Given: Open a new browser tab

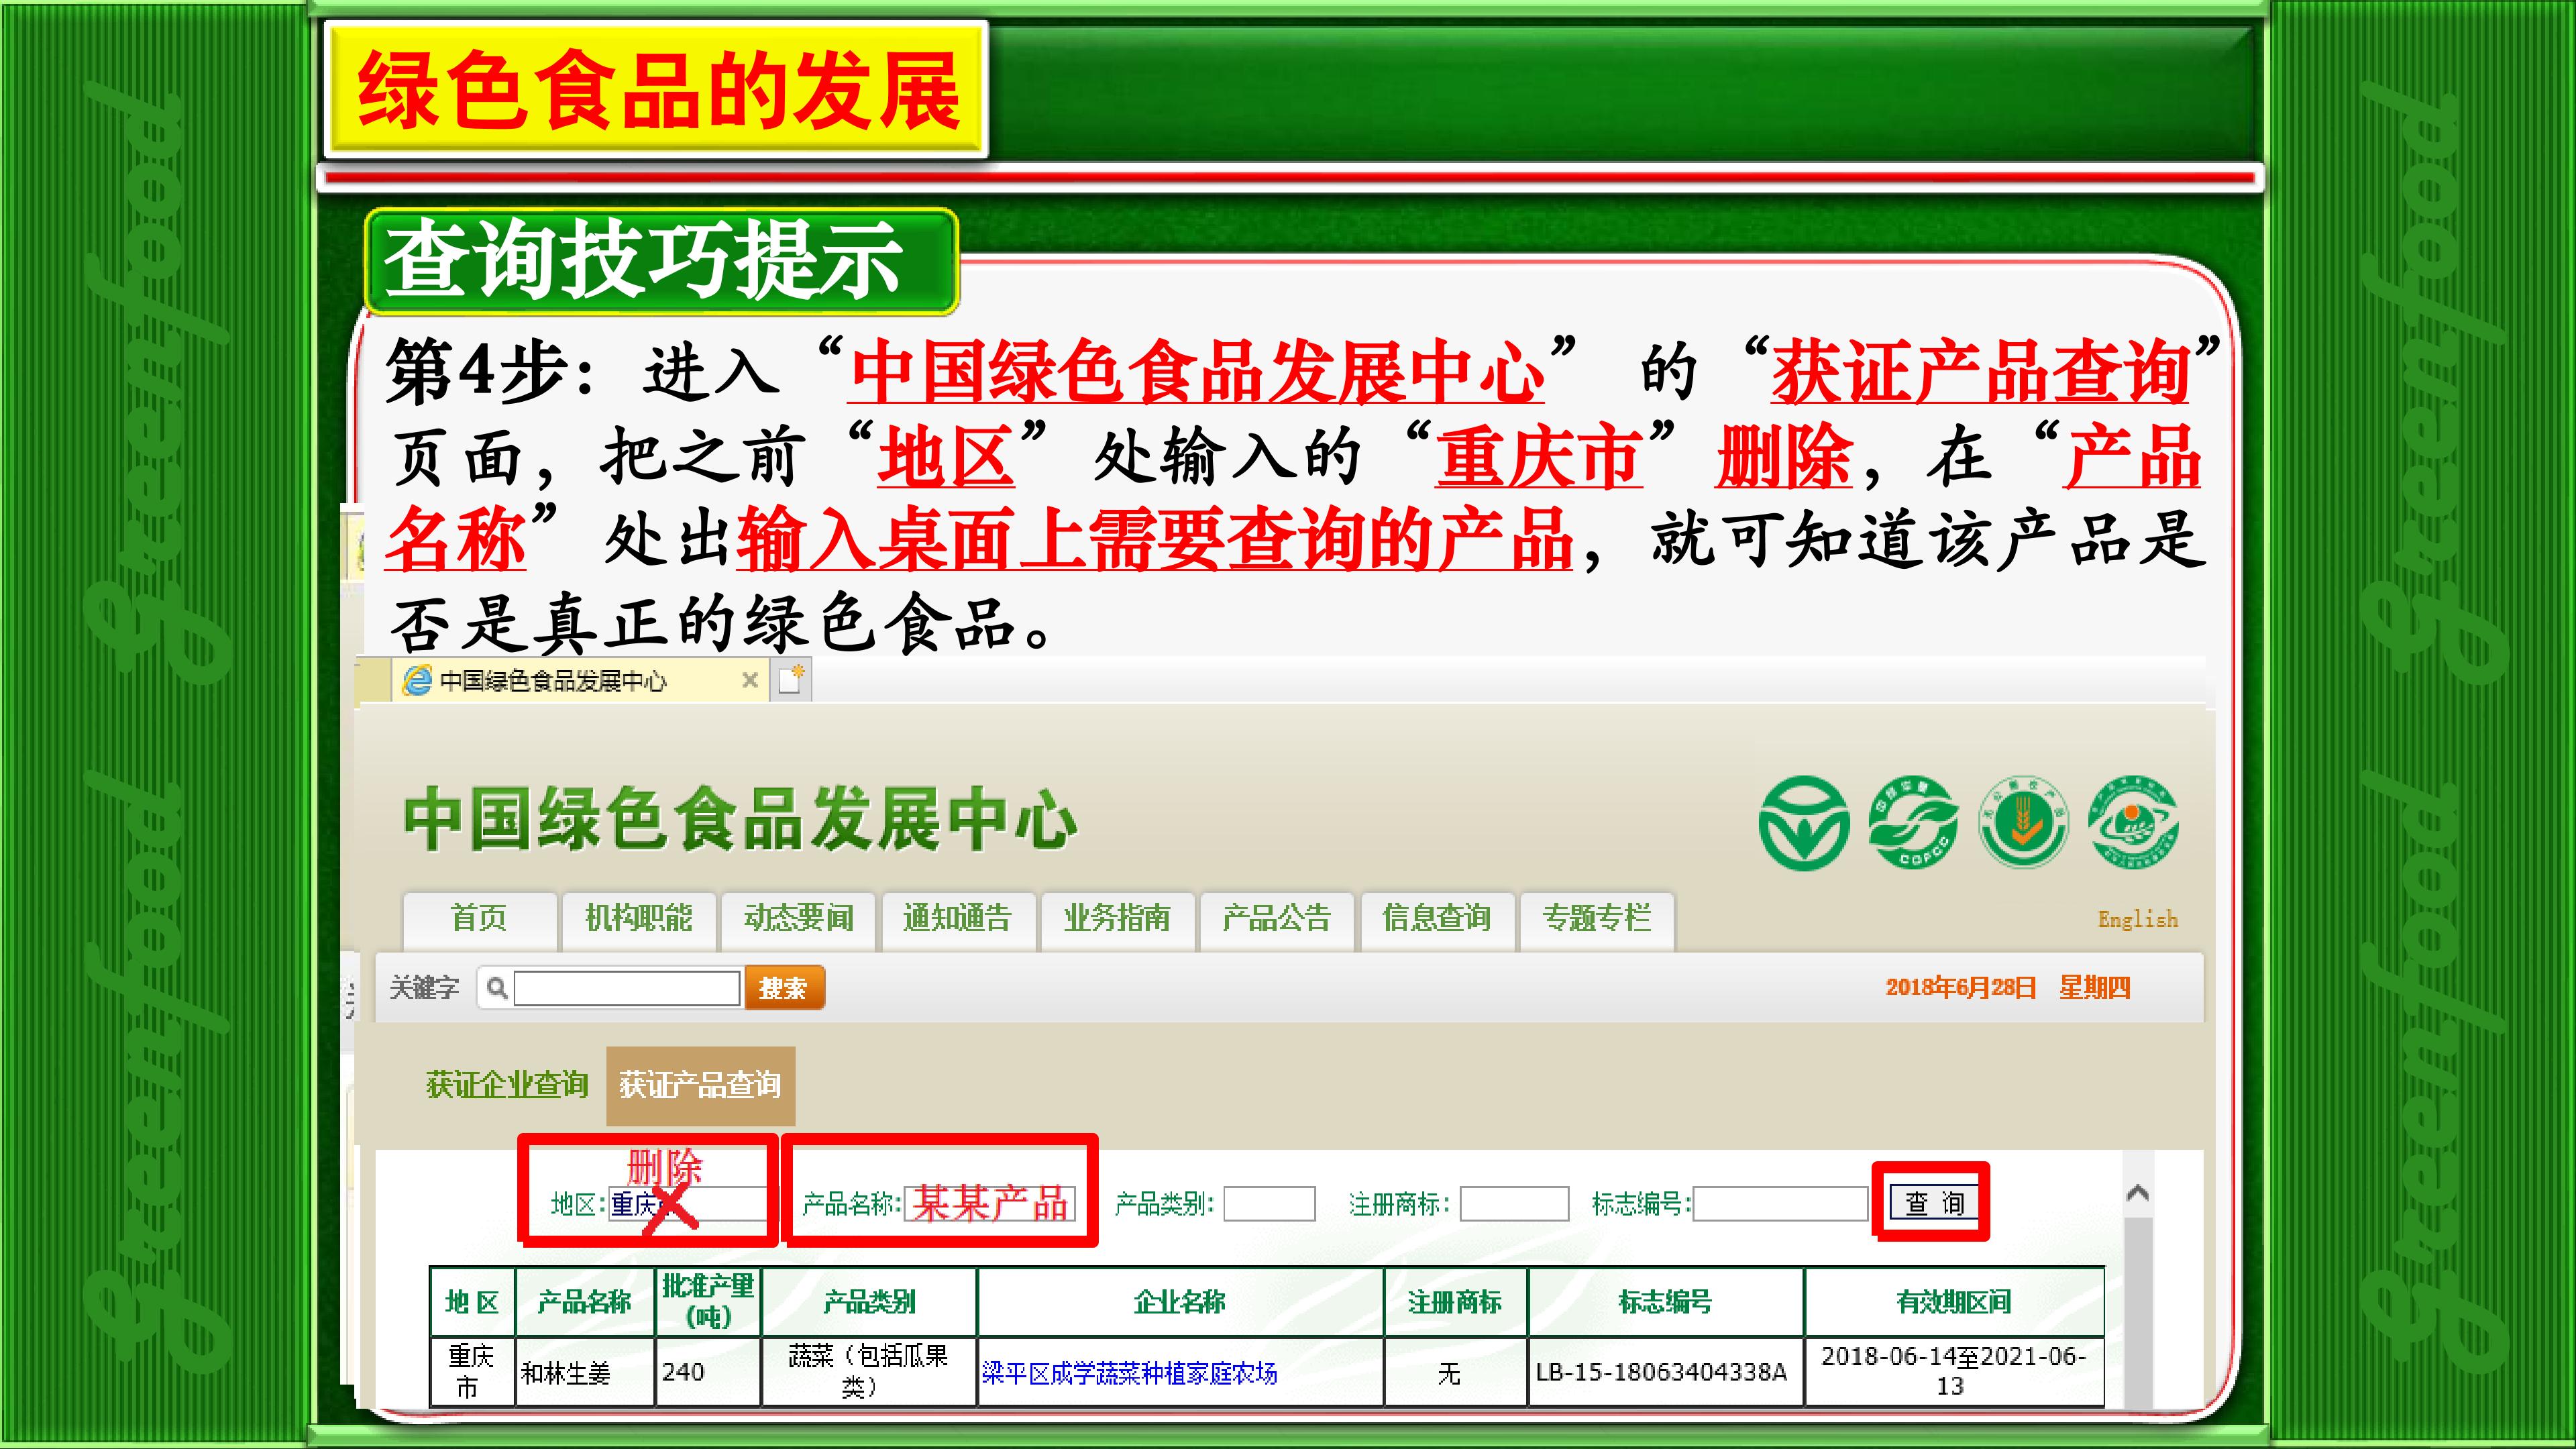Looking at the screenshot, I should [792, 680].
